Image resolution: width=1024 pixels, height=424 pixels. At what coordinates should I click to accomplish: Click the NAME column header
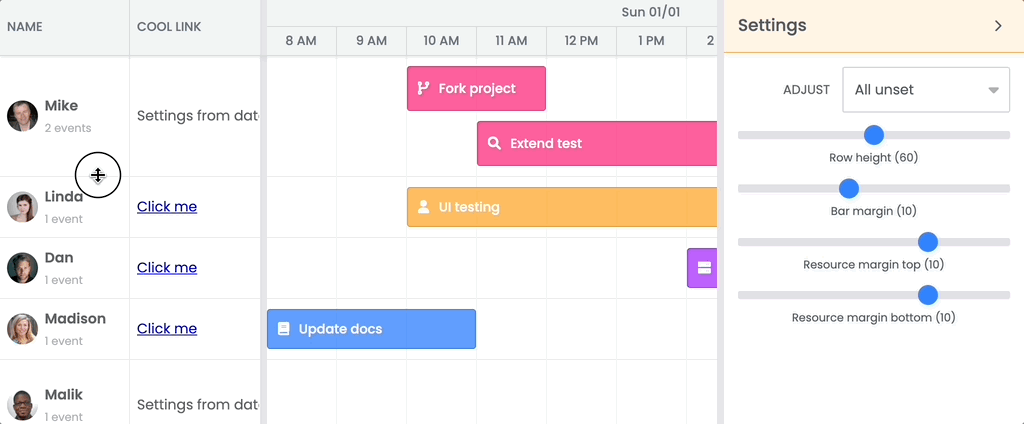[25, 27]
